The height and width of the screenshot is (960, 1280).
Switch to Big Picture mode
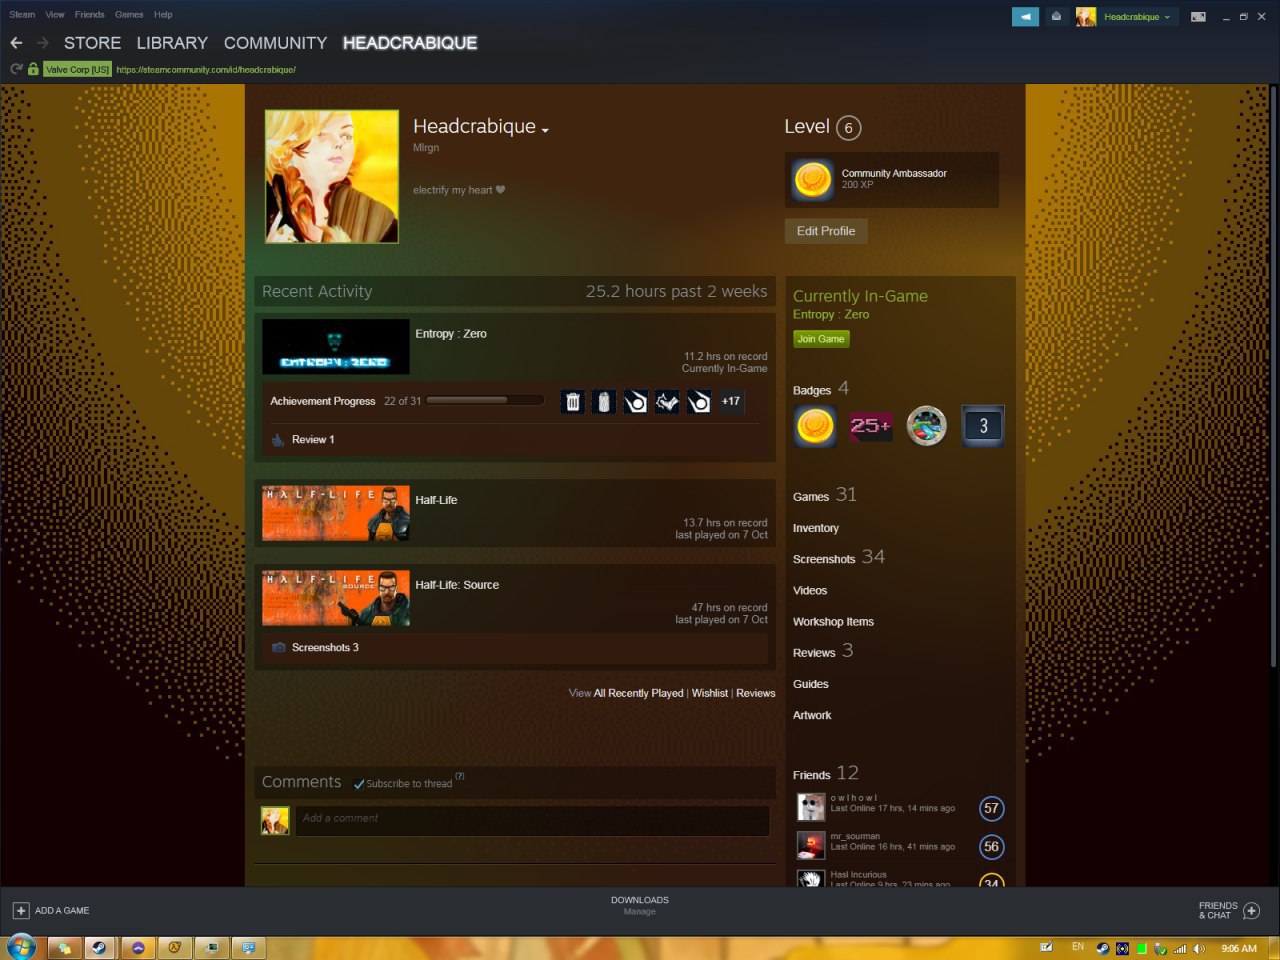coord(1198,16)
